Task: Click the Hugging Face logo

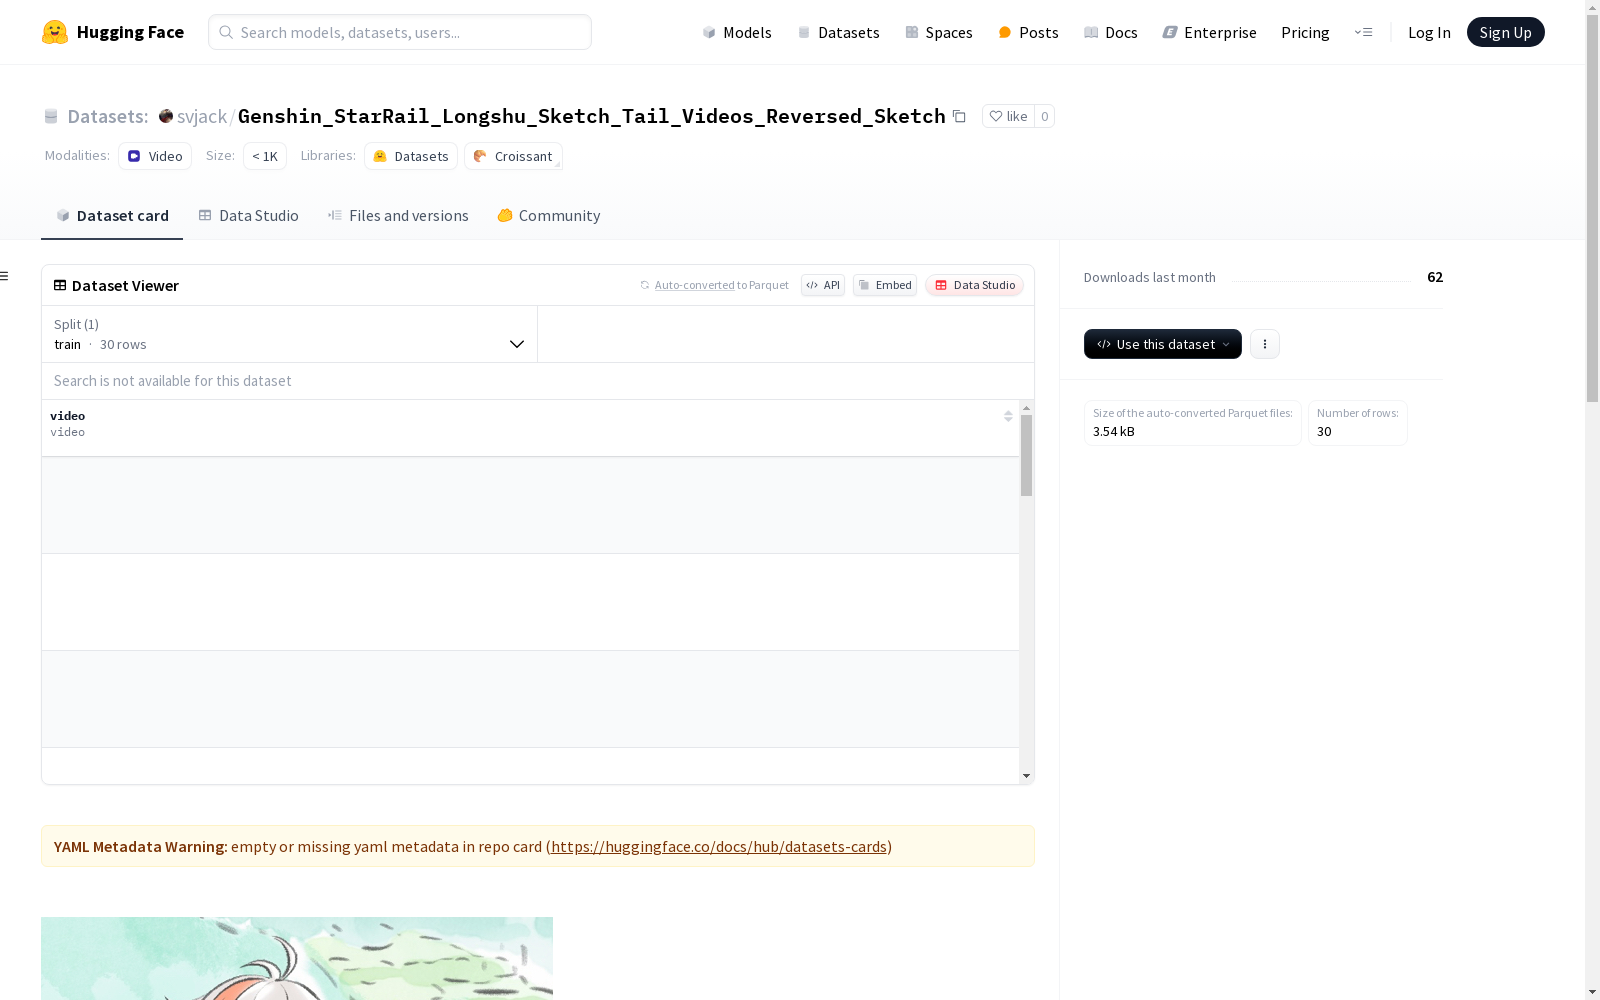Action: (113, 32)
